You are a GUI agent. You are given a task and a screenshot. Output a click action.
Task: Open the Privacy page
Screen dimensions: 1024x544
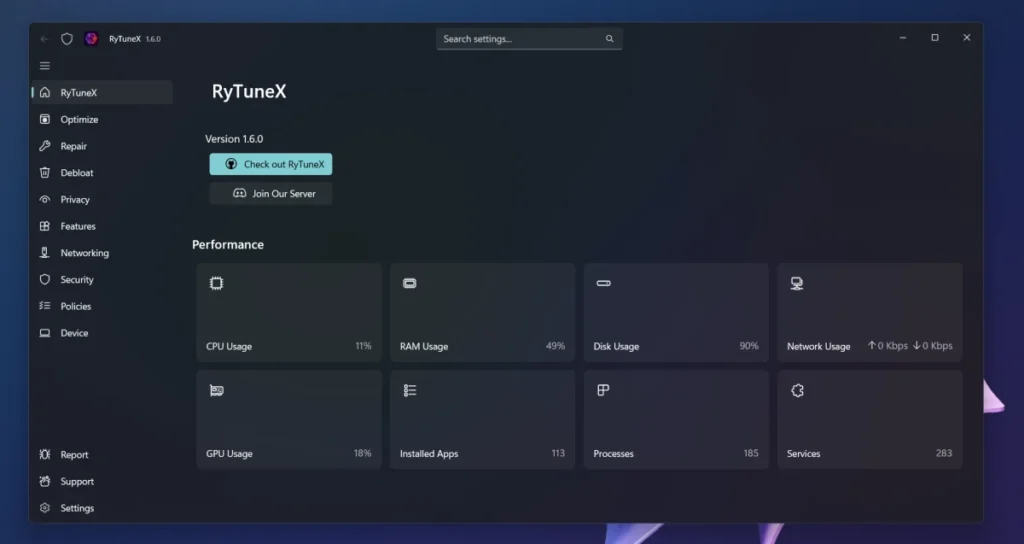(x=103, y=200)
